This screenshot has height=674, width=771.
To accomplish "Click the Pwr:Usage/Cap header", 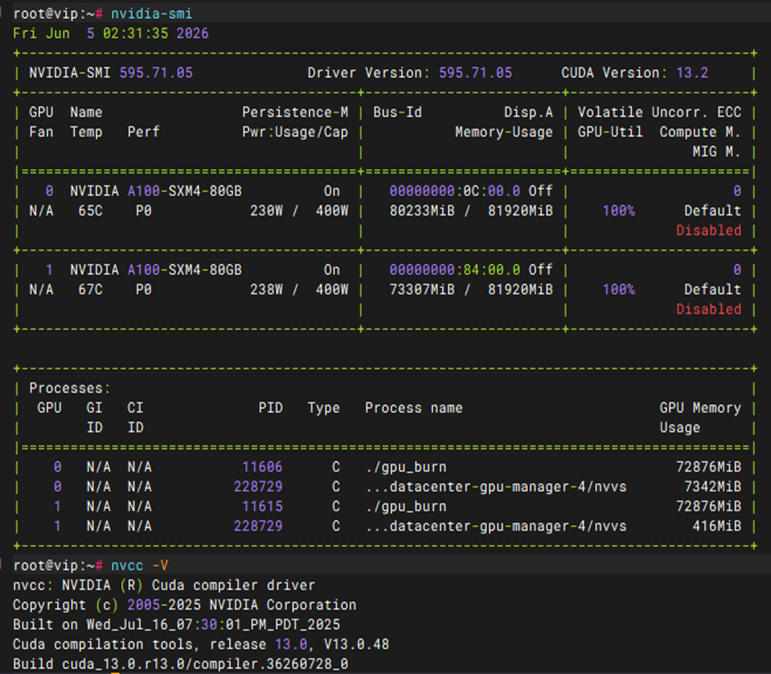I will pos(295,132).
